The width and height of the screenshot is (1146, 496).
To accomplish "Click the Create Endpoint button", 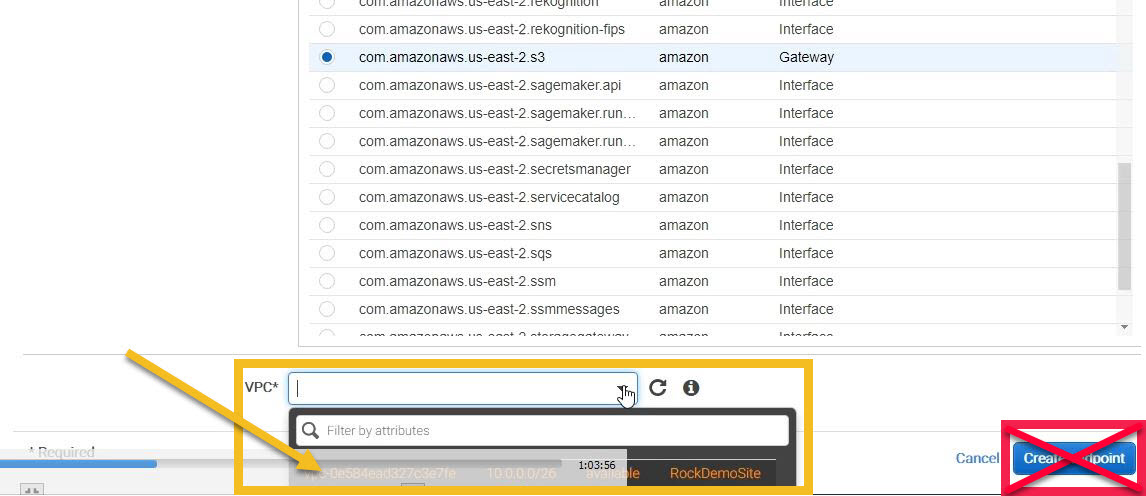I will [x=1074, y=458].
